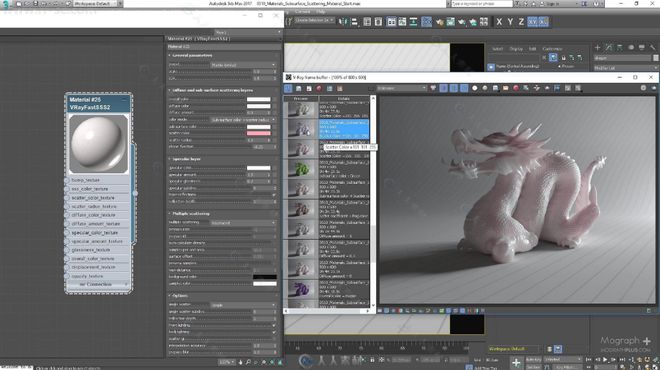Open scene explorer Edit menu
This screenshot has width=660, height=370.
(532, 49)
